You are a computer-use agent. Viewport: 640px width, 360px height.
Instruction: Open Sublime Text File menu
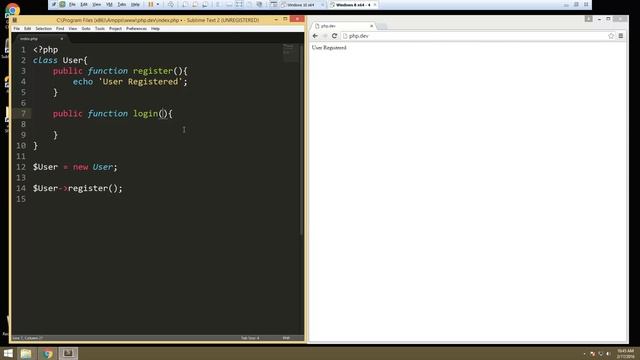tap(17, 29)
